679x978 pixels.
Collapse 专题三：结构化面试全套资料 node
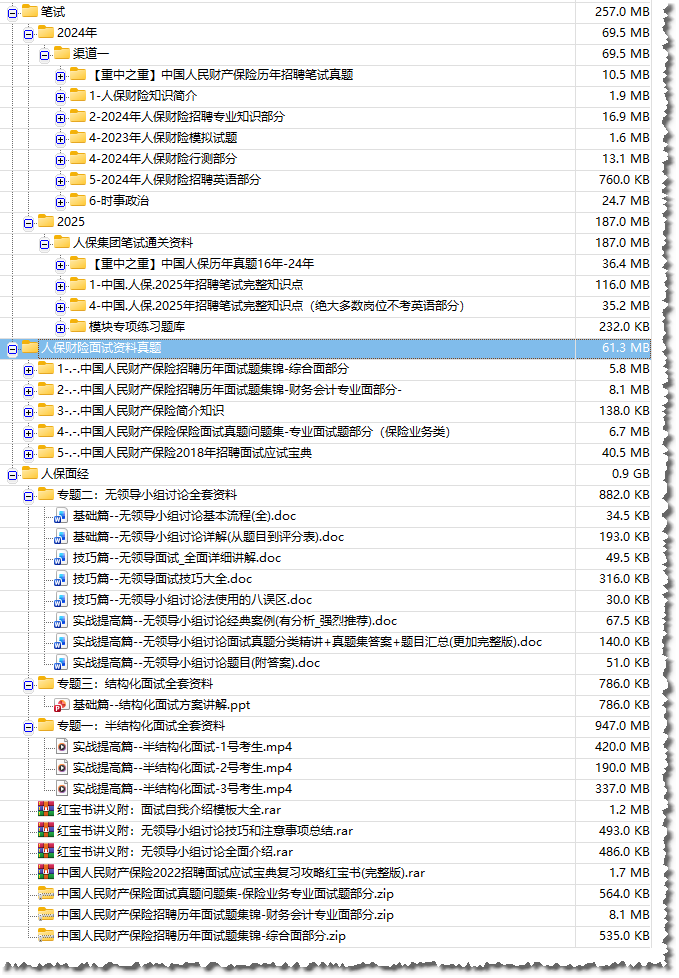(x=28, y=685)
